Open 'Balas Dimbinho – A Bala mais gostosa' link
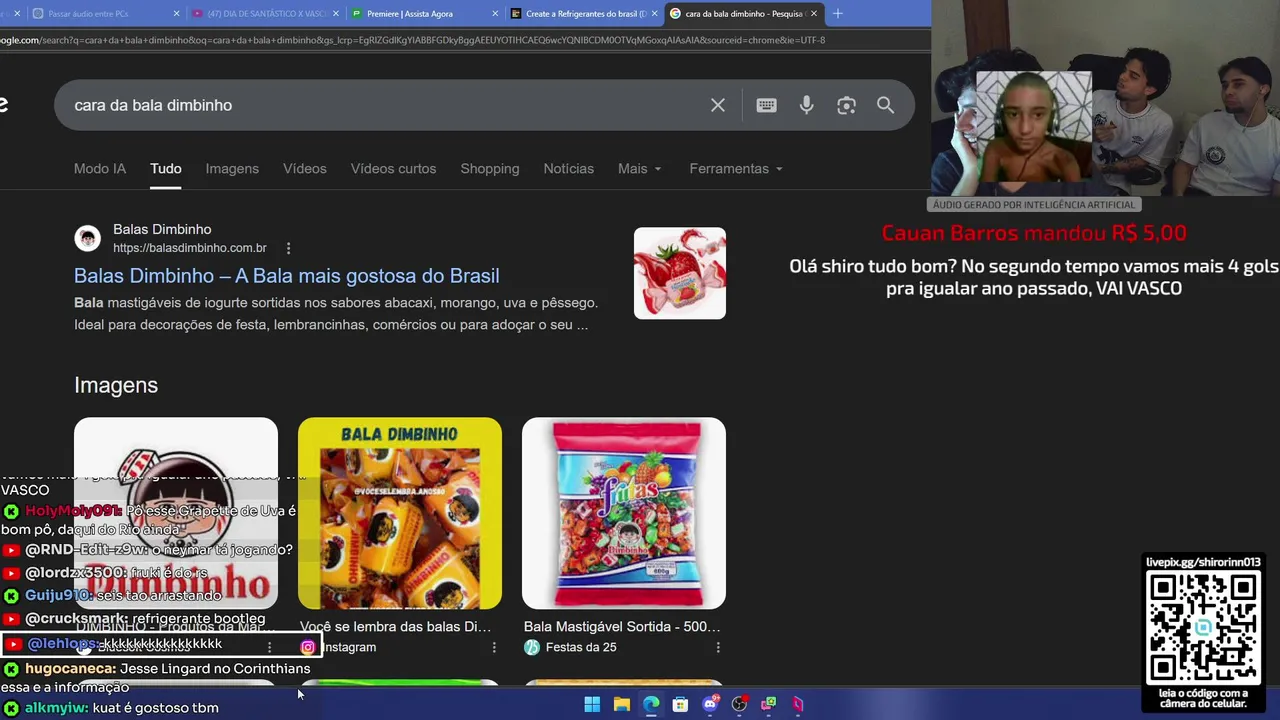Image resolution: width=1280 pixels, height=720 pixels. coord(286,276)
